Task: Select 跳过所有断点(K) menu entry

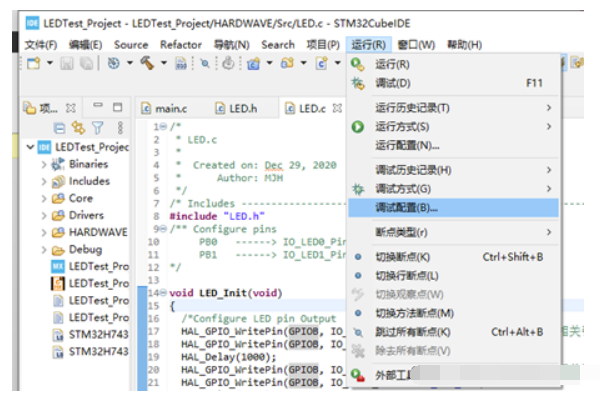Action: click(453, 332)
